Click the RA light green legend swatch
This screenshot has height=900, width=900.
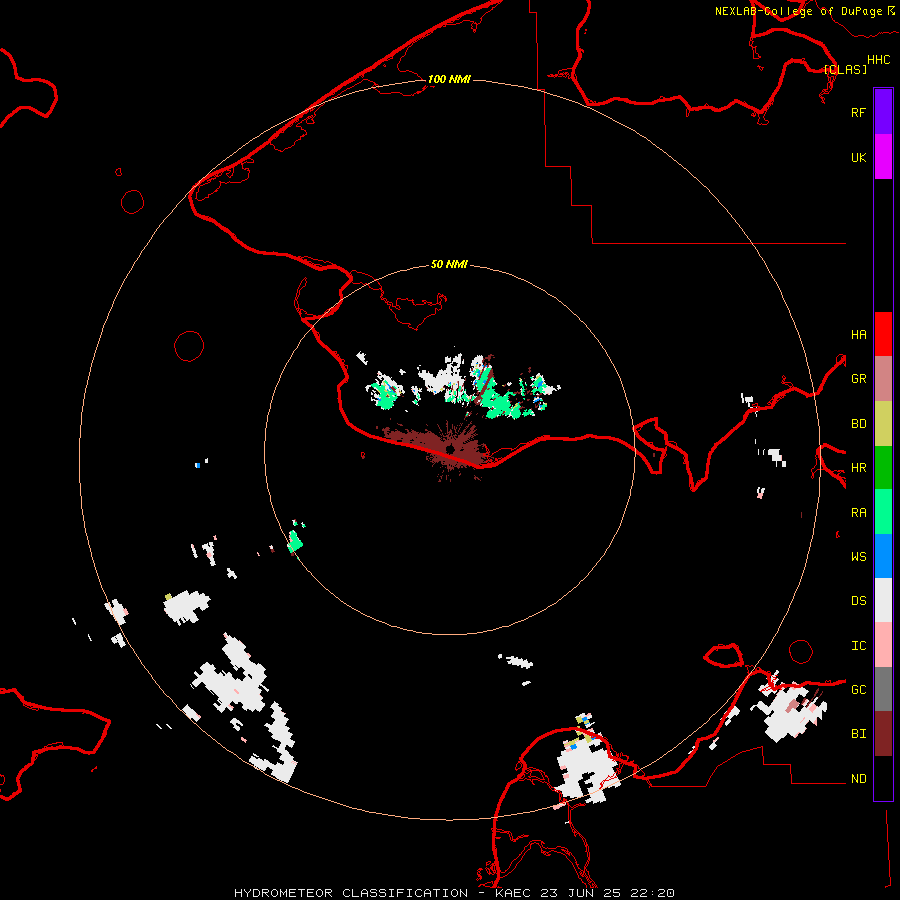tap(883, 512)
